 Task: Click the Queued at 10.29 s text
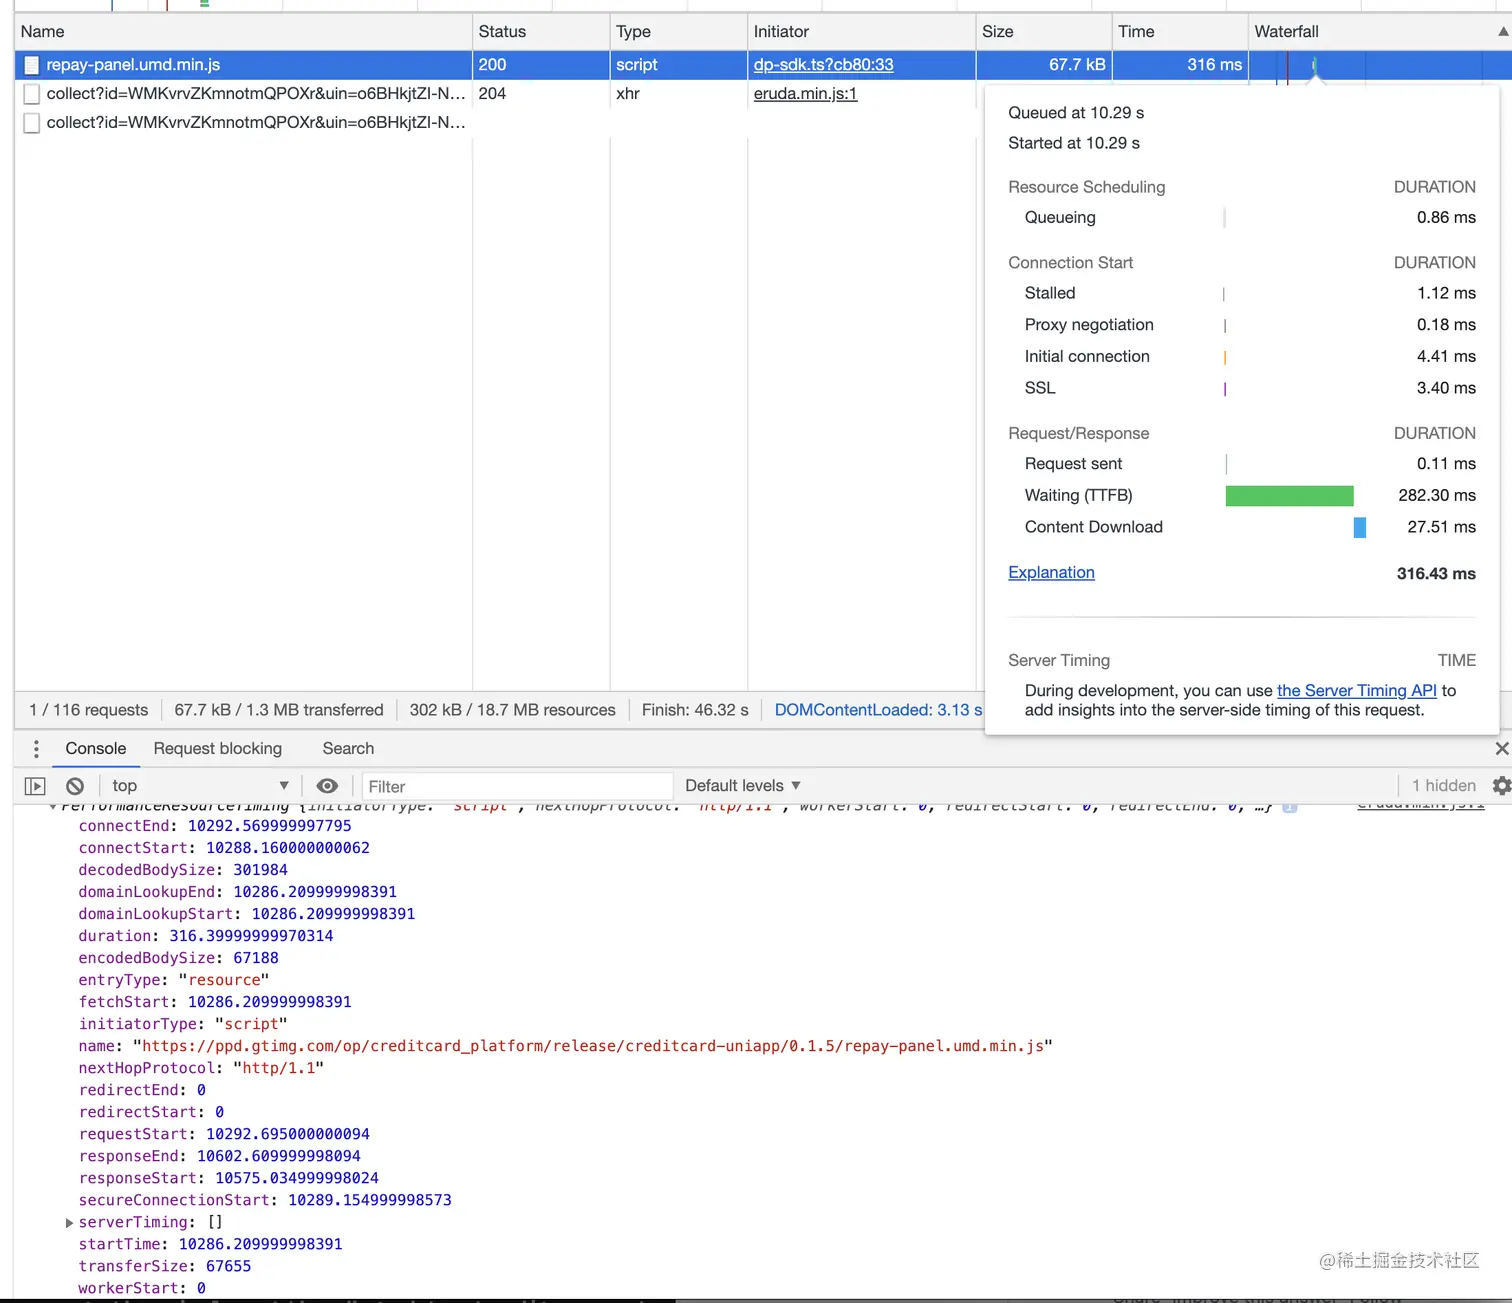[x=1076, y=113]
